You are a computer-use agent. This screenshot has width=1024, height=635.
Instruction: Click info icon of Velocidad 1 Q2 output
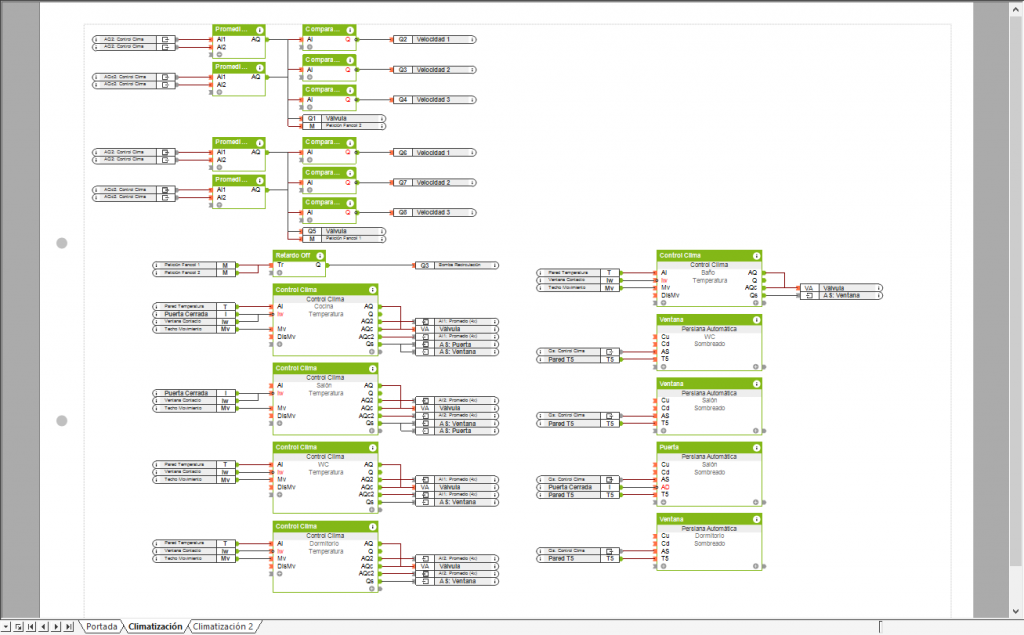pyautogui.click(x=472, y=40)
